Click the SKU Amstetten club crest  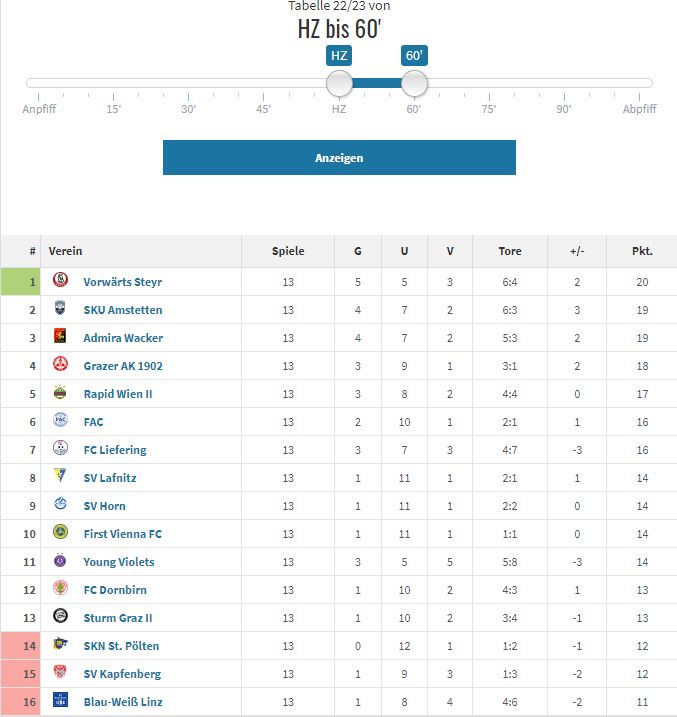[60, 308]
